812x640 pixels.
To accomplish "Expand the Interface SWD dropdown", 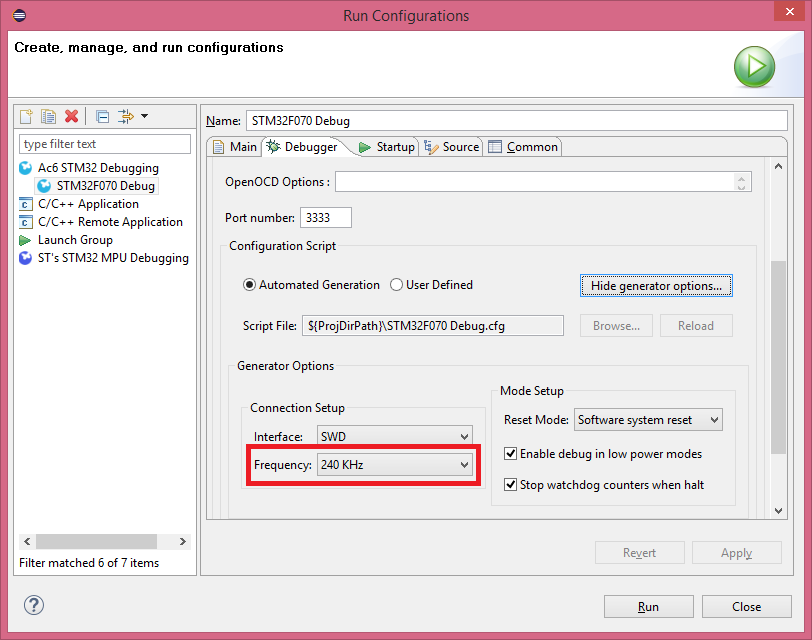I will point(394,436).
